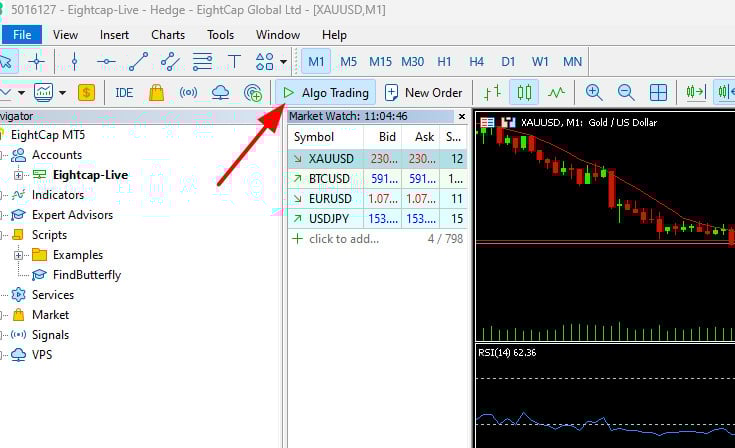Toggle the Algo Trading button

pyautogui.click(x=325, y=93)
